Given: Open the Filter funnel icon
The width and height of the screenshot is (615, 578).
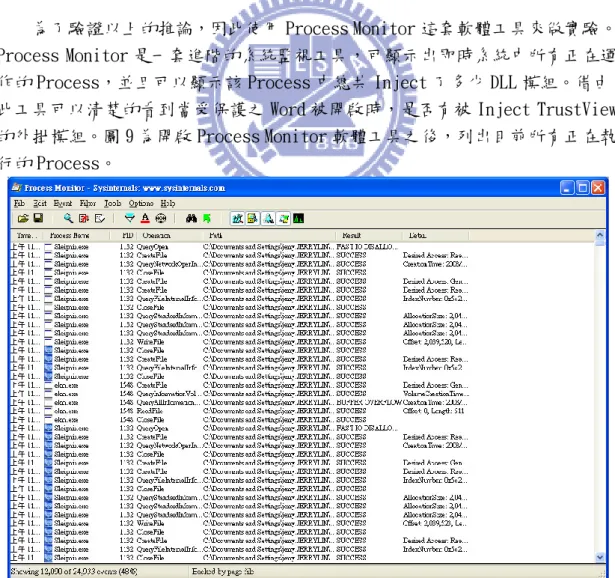Looking at the screenshot, I should point(129,218).
